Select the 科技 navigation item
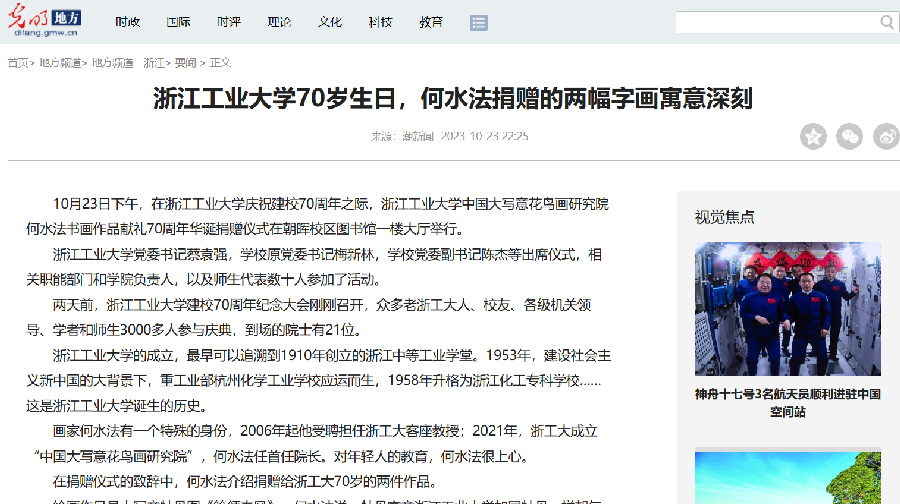 (x=380, y=22)
